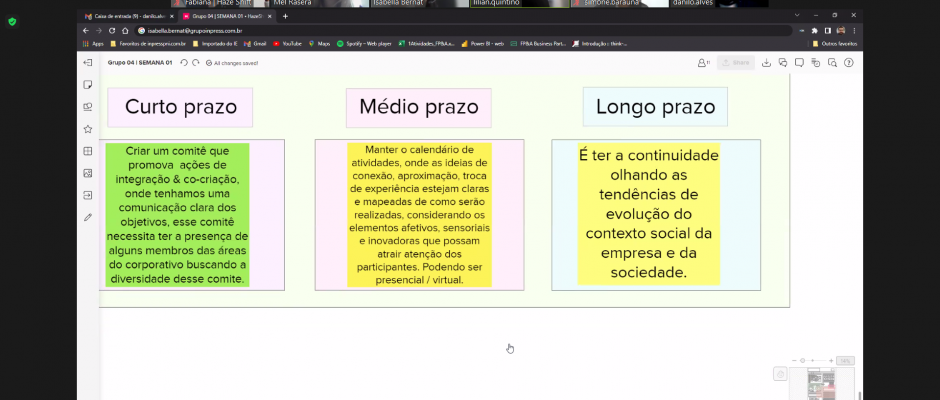Open the board search icon

click(832, 62)
